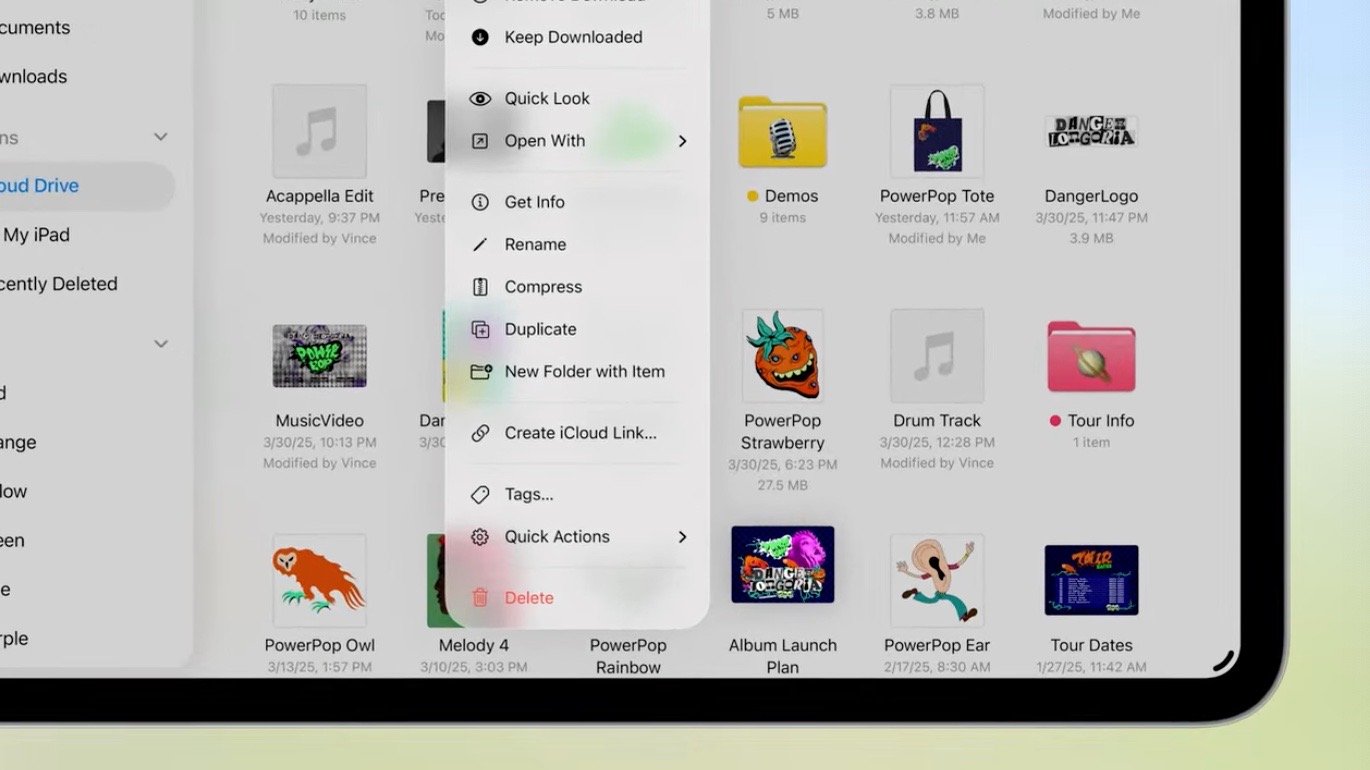Click the Acappella Edit file name
The height and width of the screenshot is (770, 1370).
[x=320, y=196]
